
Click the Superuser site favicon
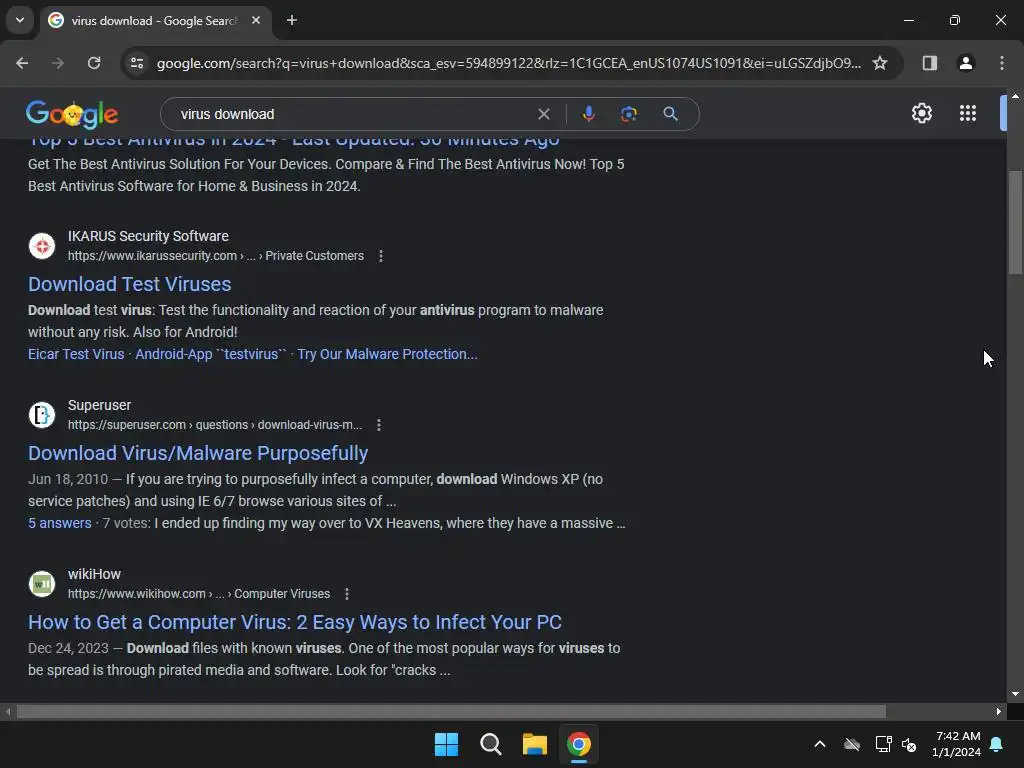pyautogui.click(x=42, y=415)
